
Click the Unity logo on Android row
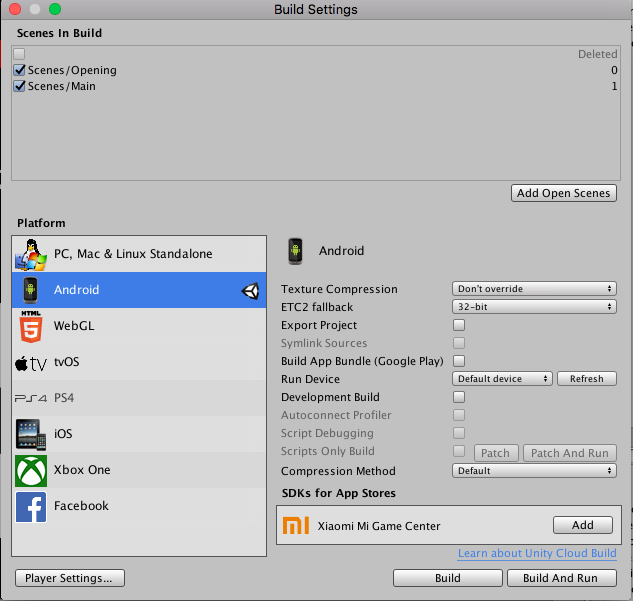(x=250, y=291)
